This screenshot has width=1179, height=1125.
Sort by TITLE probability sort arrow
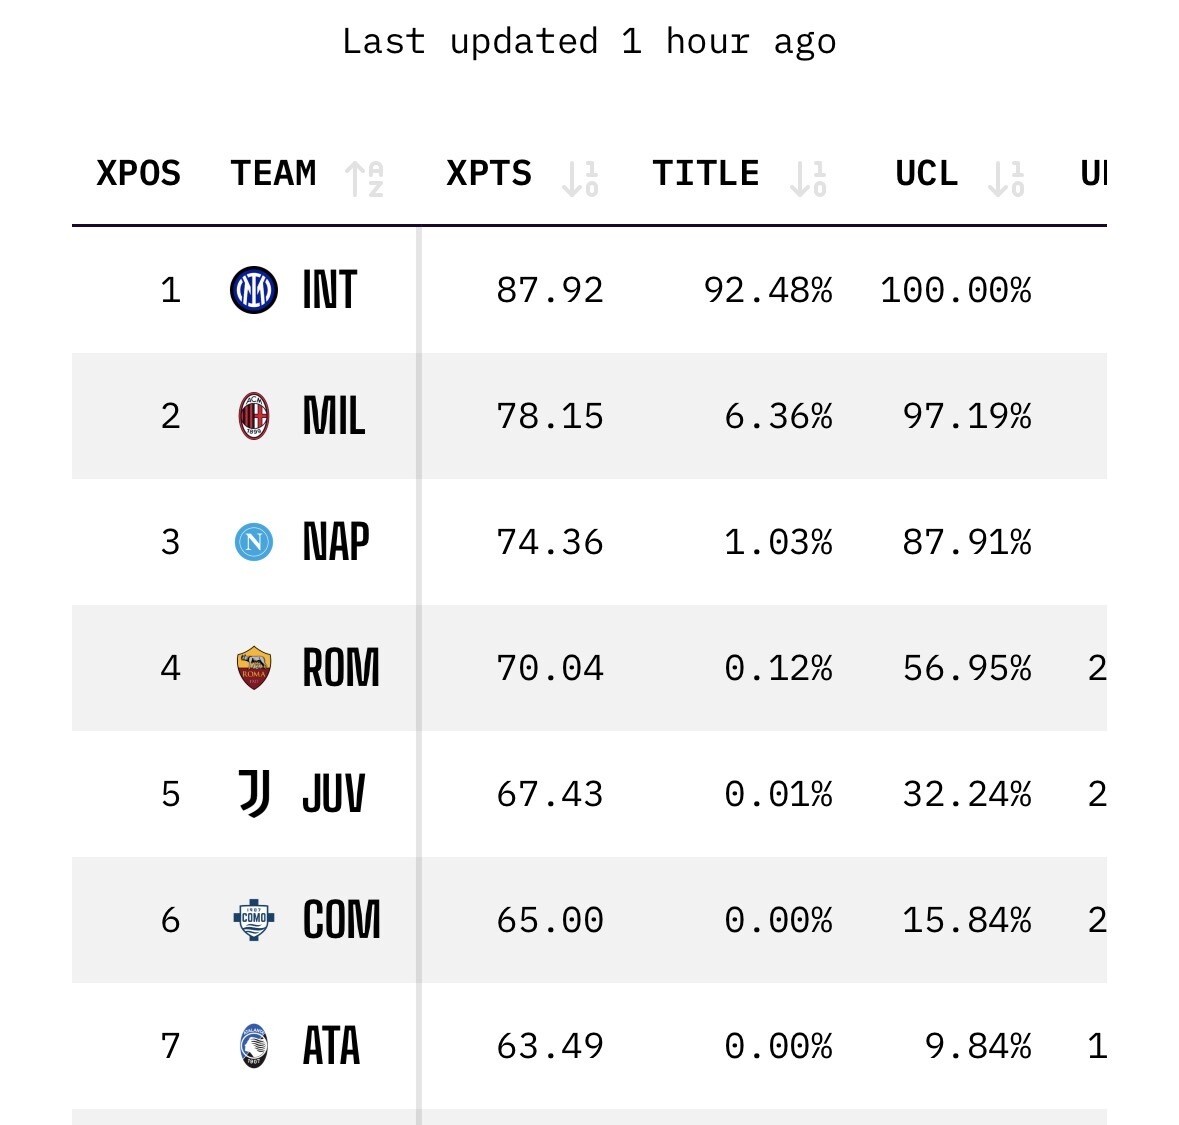coord(808,178)
